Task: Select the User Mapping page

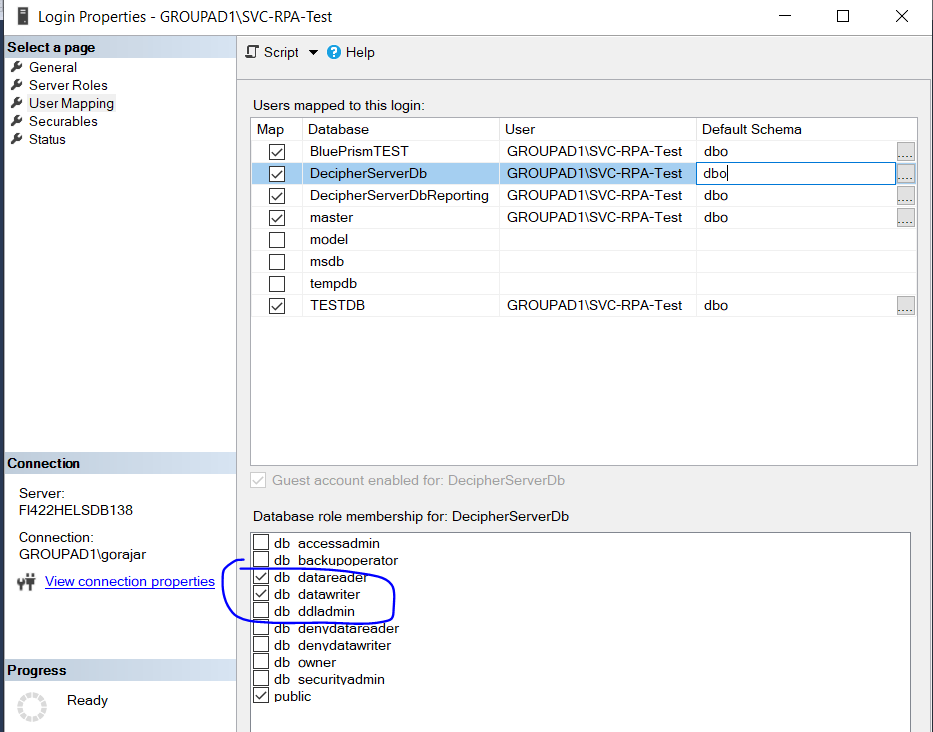Action: [71, 103]
